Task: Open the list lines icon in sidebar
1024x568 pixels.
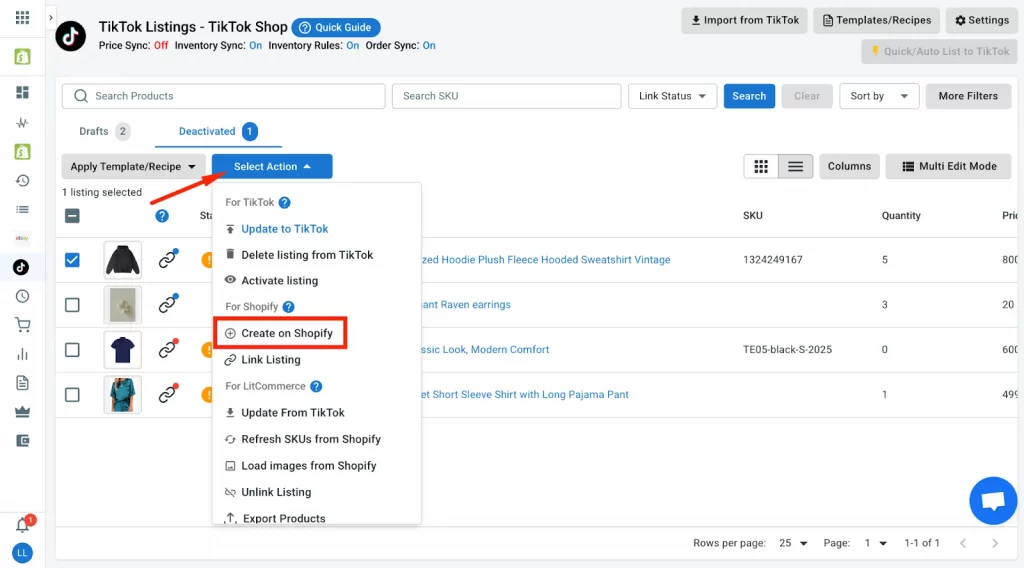Action: pos(22,210)
